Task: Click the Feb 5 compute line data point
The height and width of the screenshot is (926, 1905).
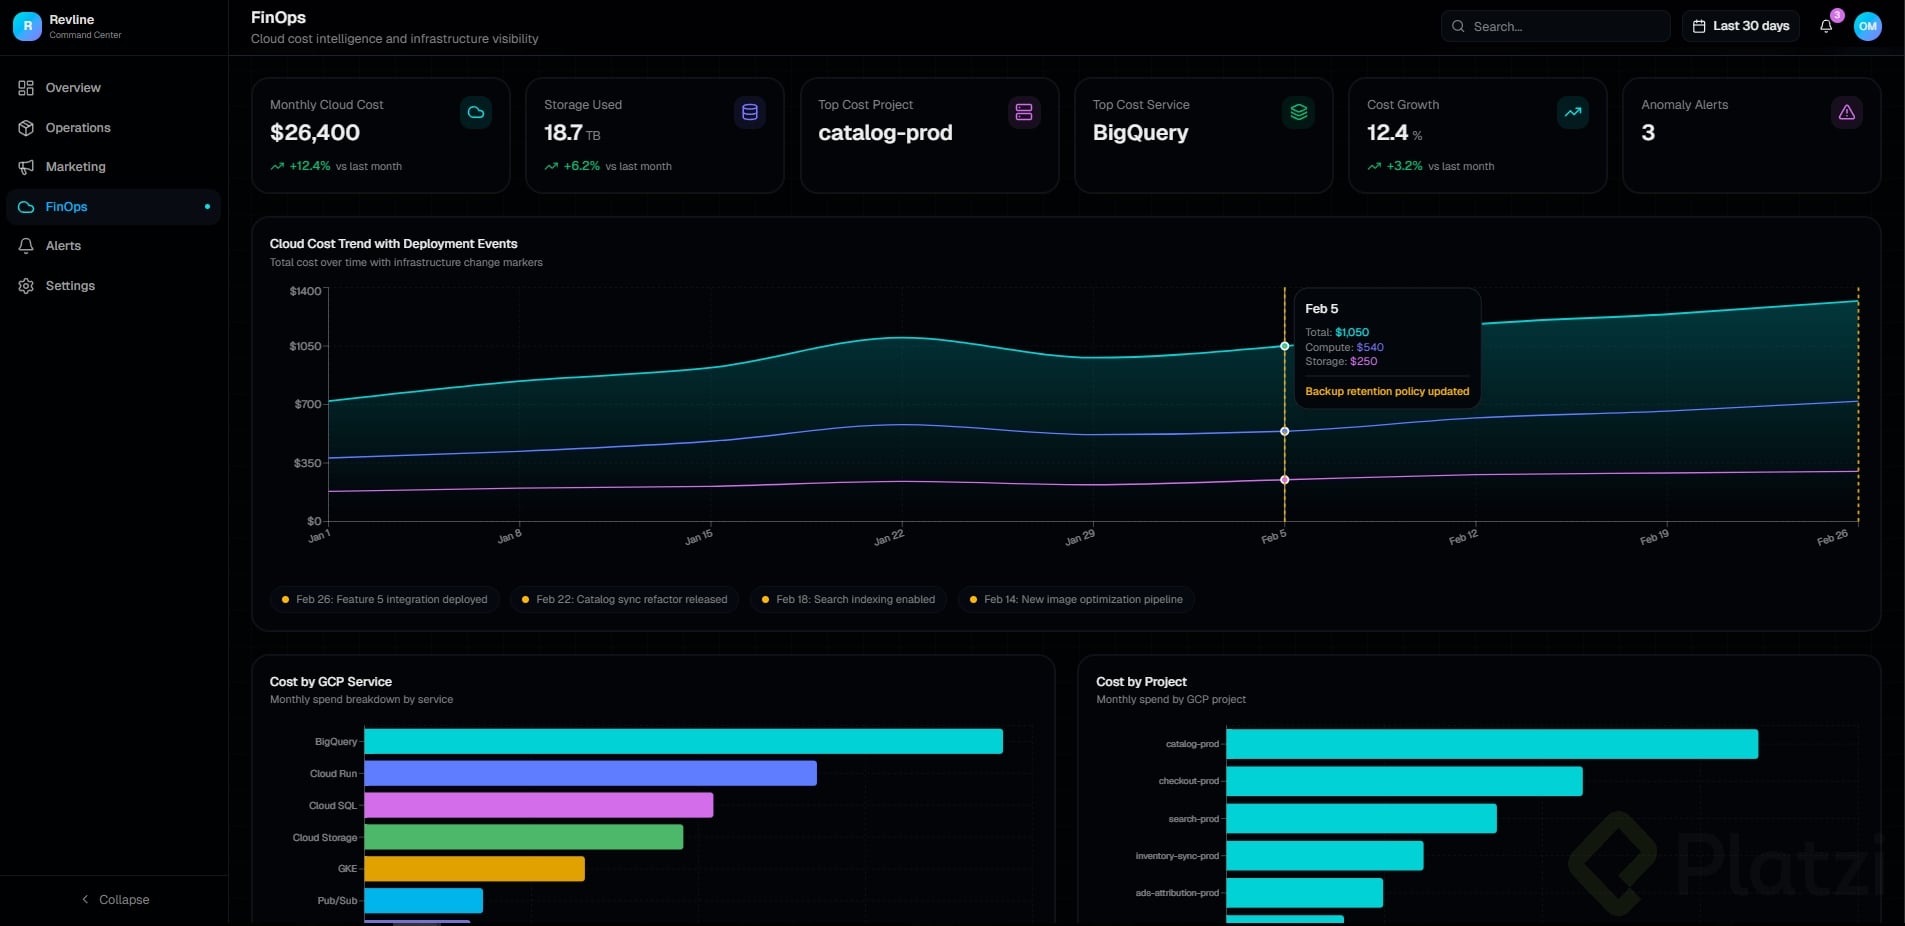Action: (x=1285, y=432)
